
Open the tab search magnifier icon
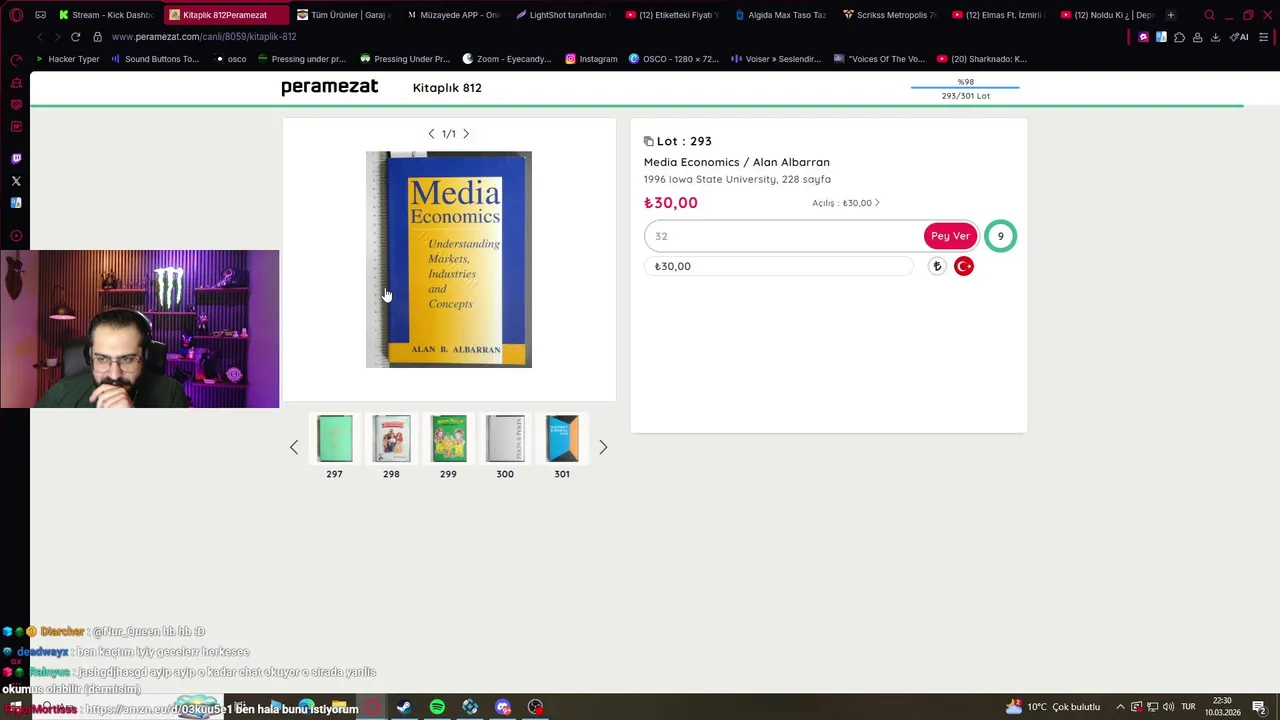pyautogui.click(x=1209, y=15)
